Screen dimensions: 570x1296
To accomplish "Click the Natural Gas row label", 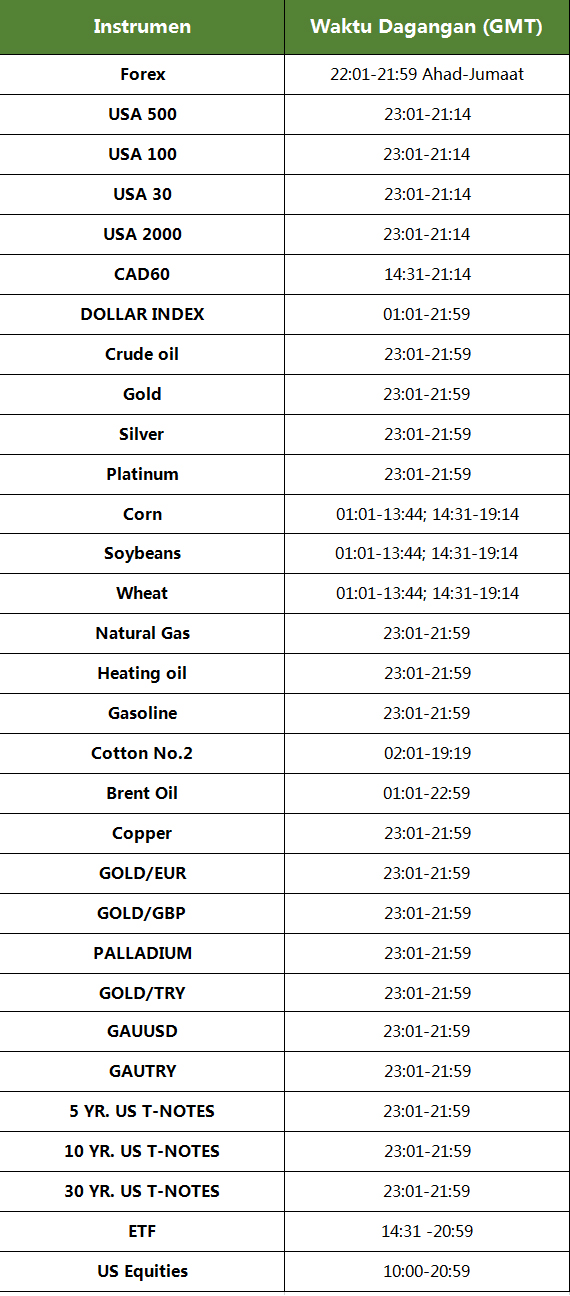I will 142,633.
